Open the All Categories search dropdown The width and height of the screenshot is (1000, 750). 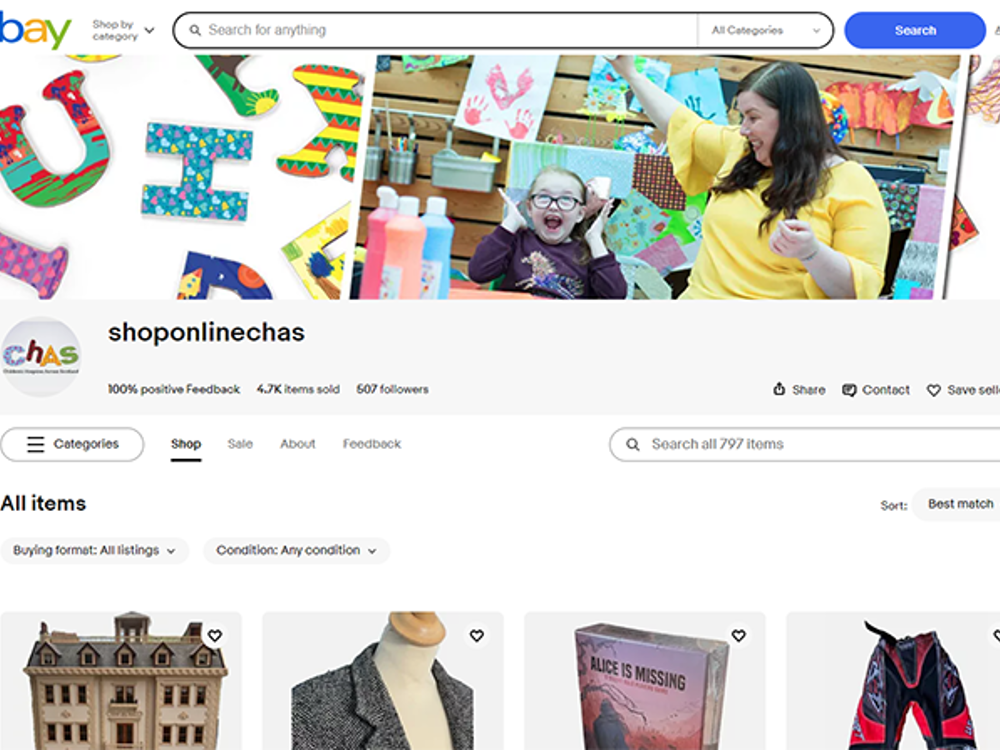[765, 31]
